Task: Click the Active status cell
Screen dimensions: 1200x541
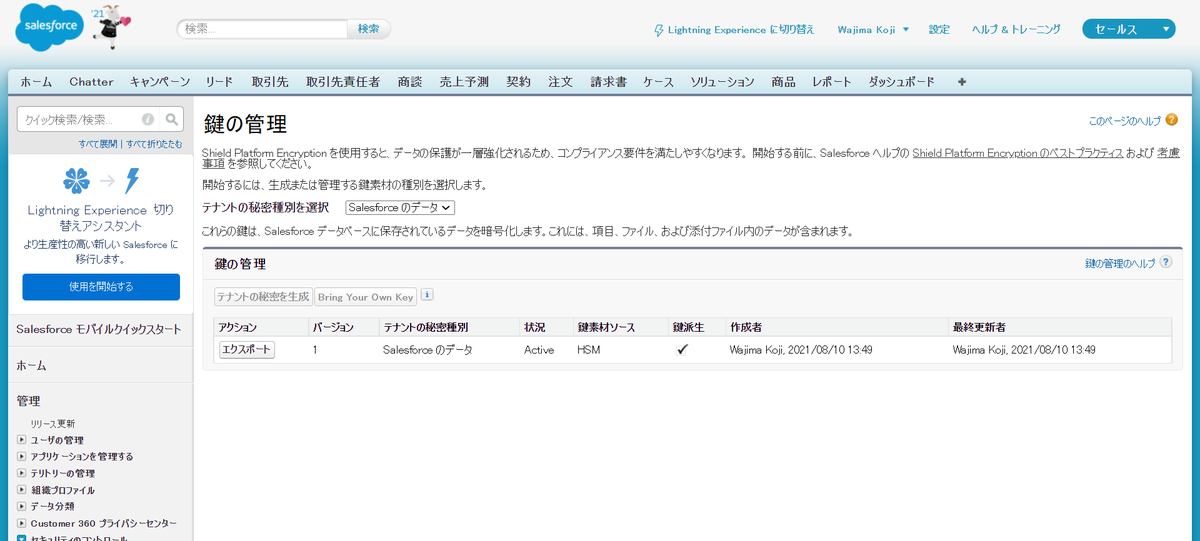Action: (x=539, y=350)
